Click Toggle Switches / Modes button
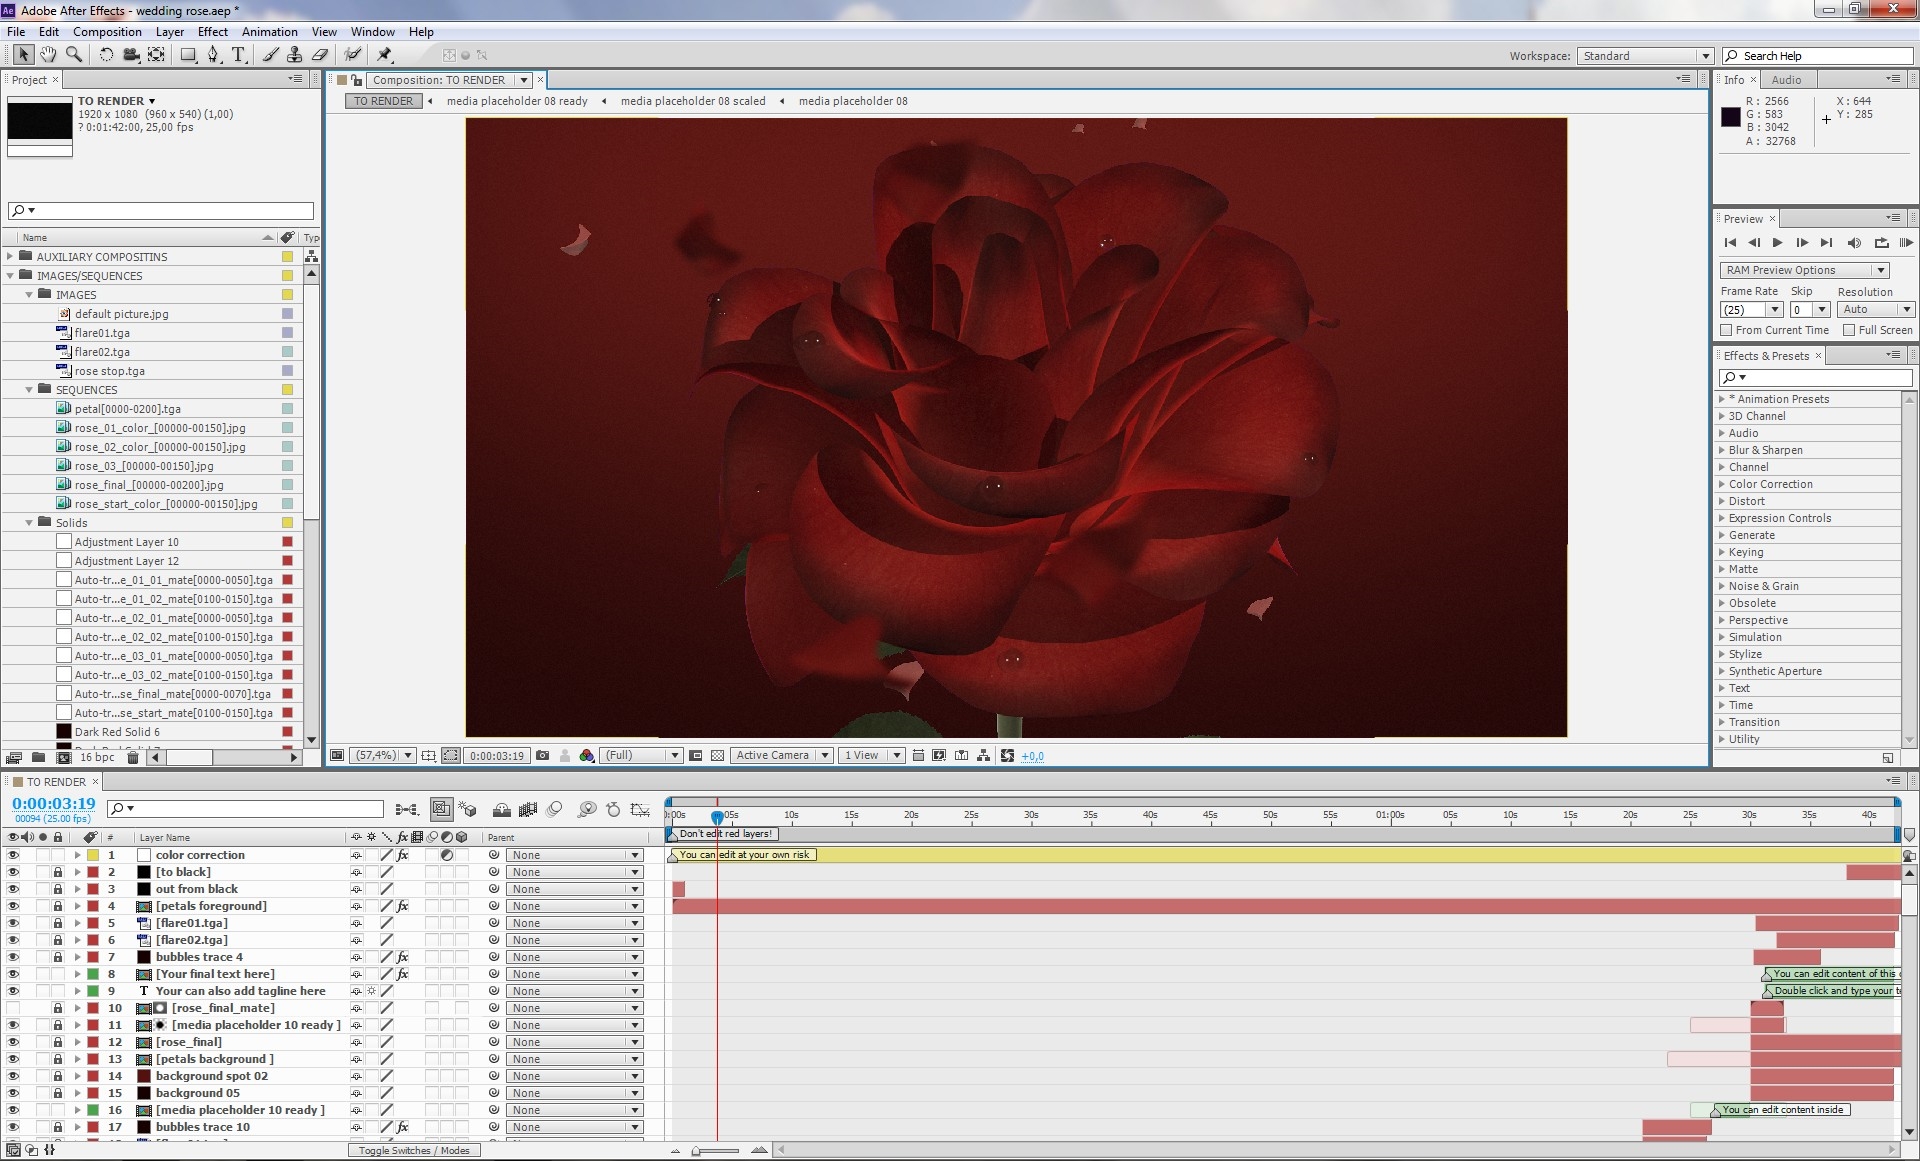The width and height of the screenshot is (1920, 1161). tap(414, 1150)
